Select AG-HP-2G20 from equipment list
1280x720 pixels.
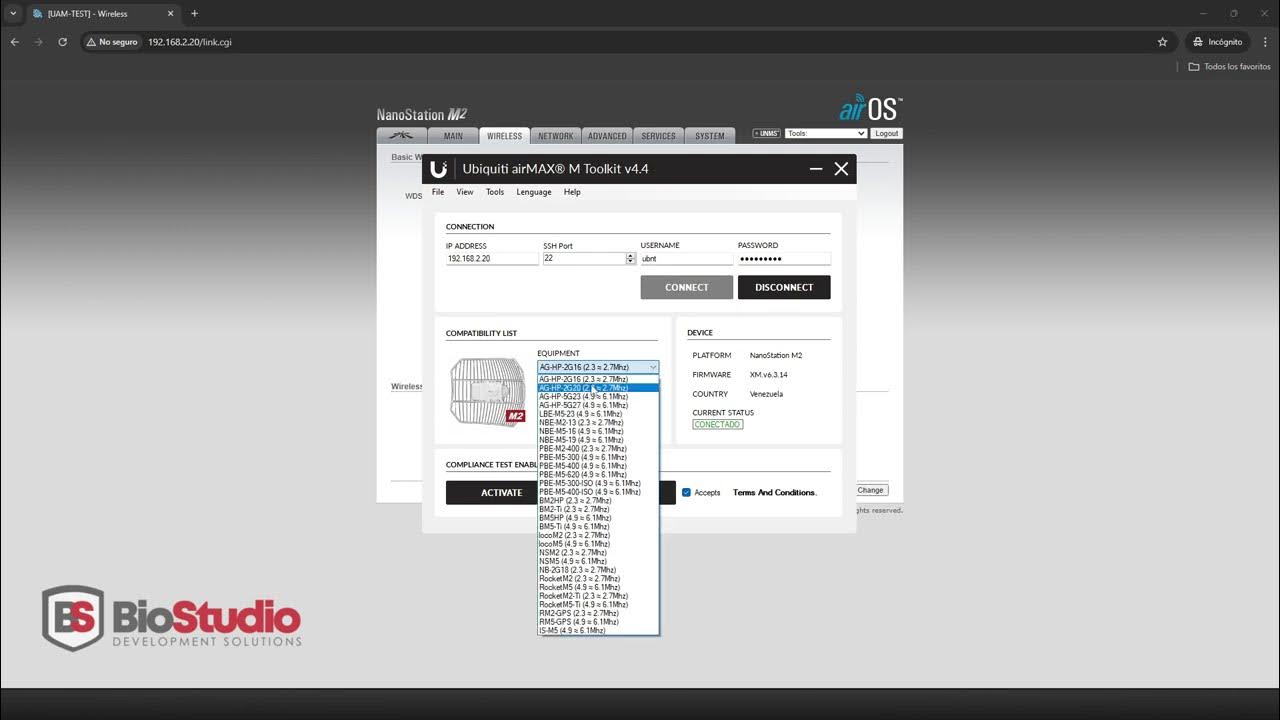point(598,388)
